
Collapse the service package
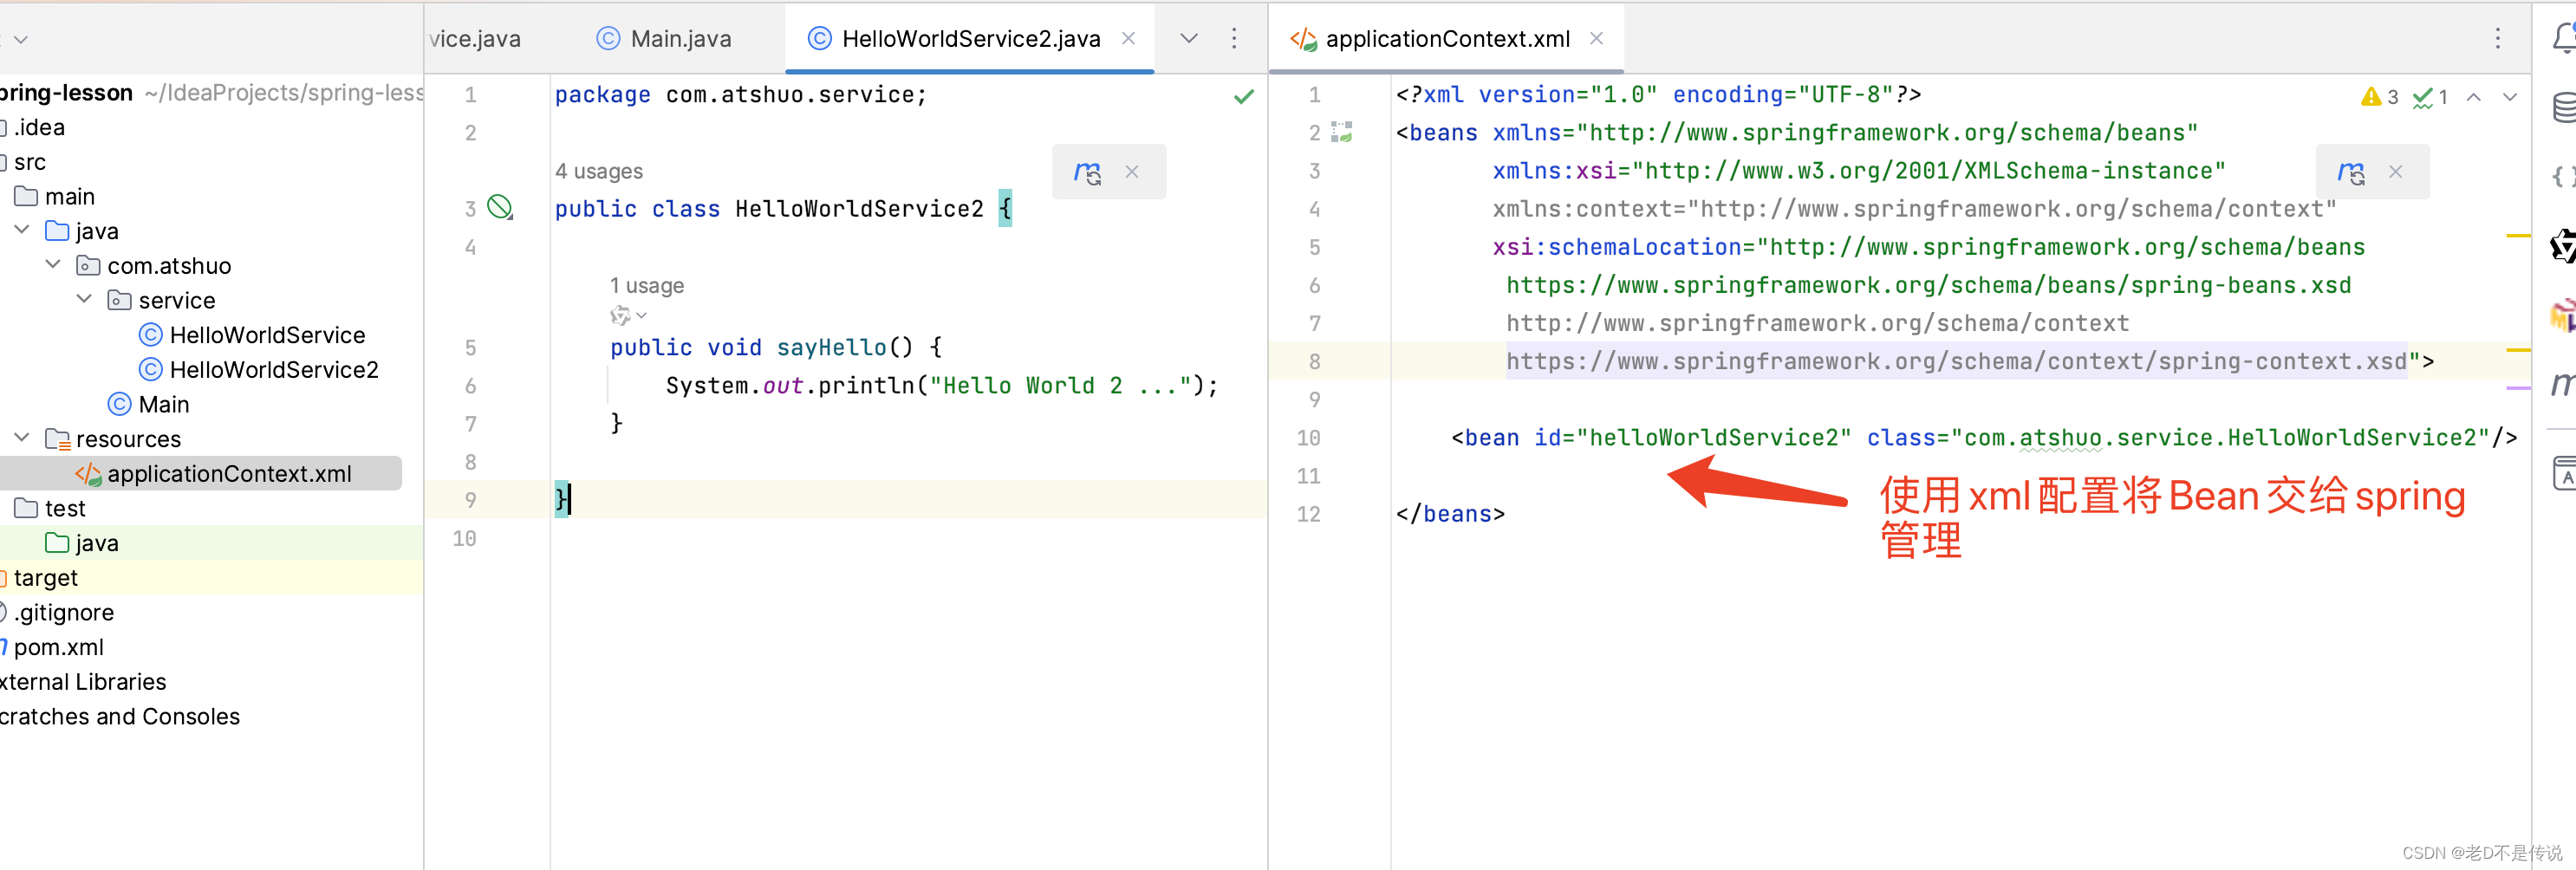[x=84, y=299]
